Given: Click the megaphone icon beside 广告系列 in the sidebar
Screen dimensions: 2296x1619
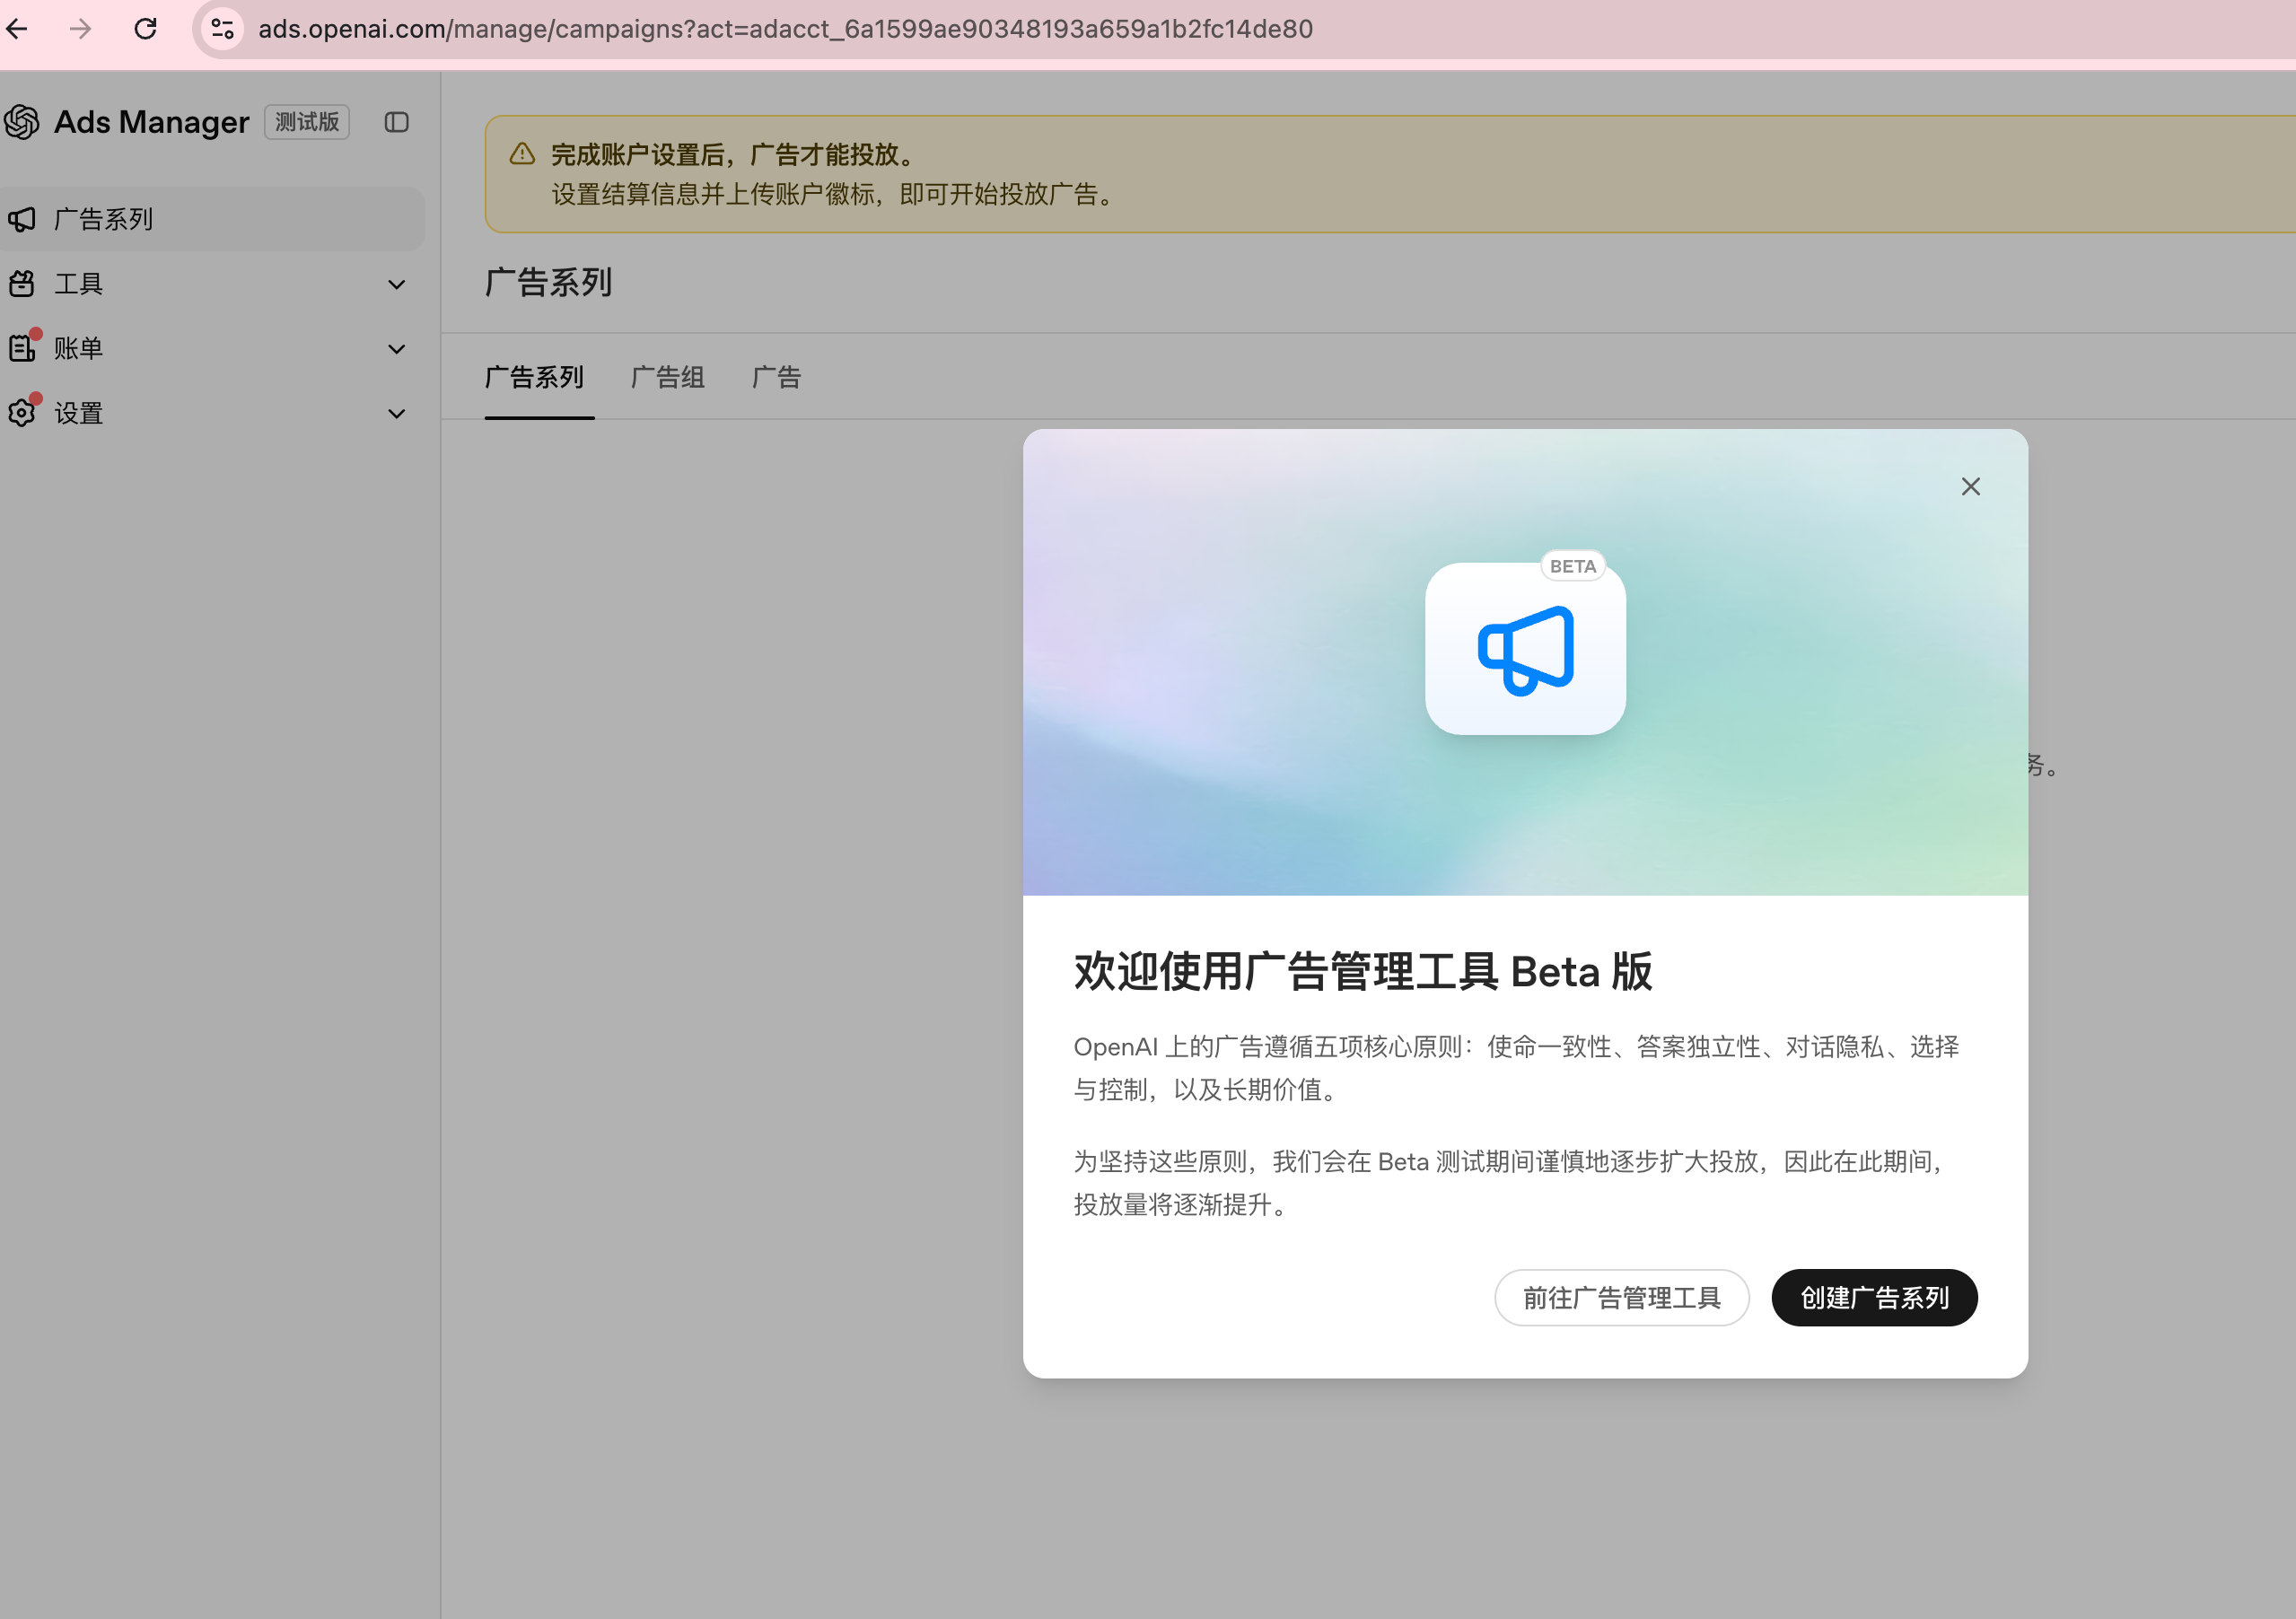Looking at the screenshot, I should 22,219.
